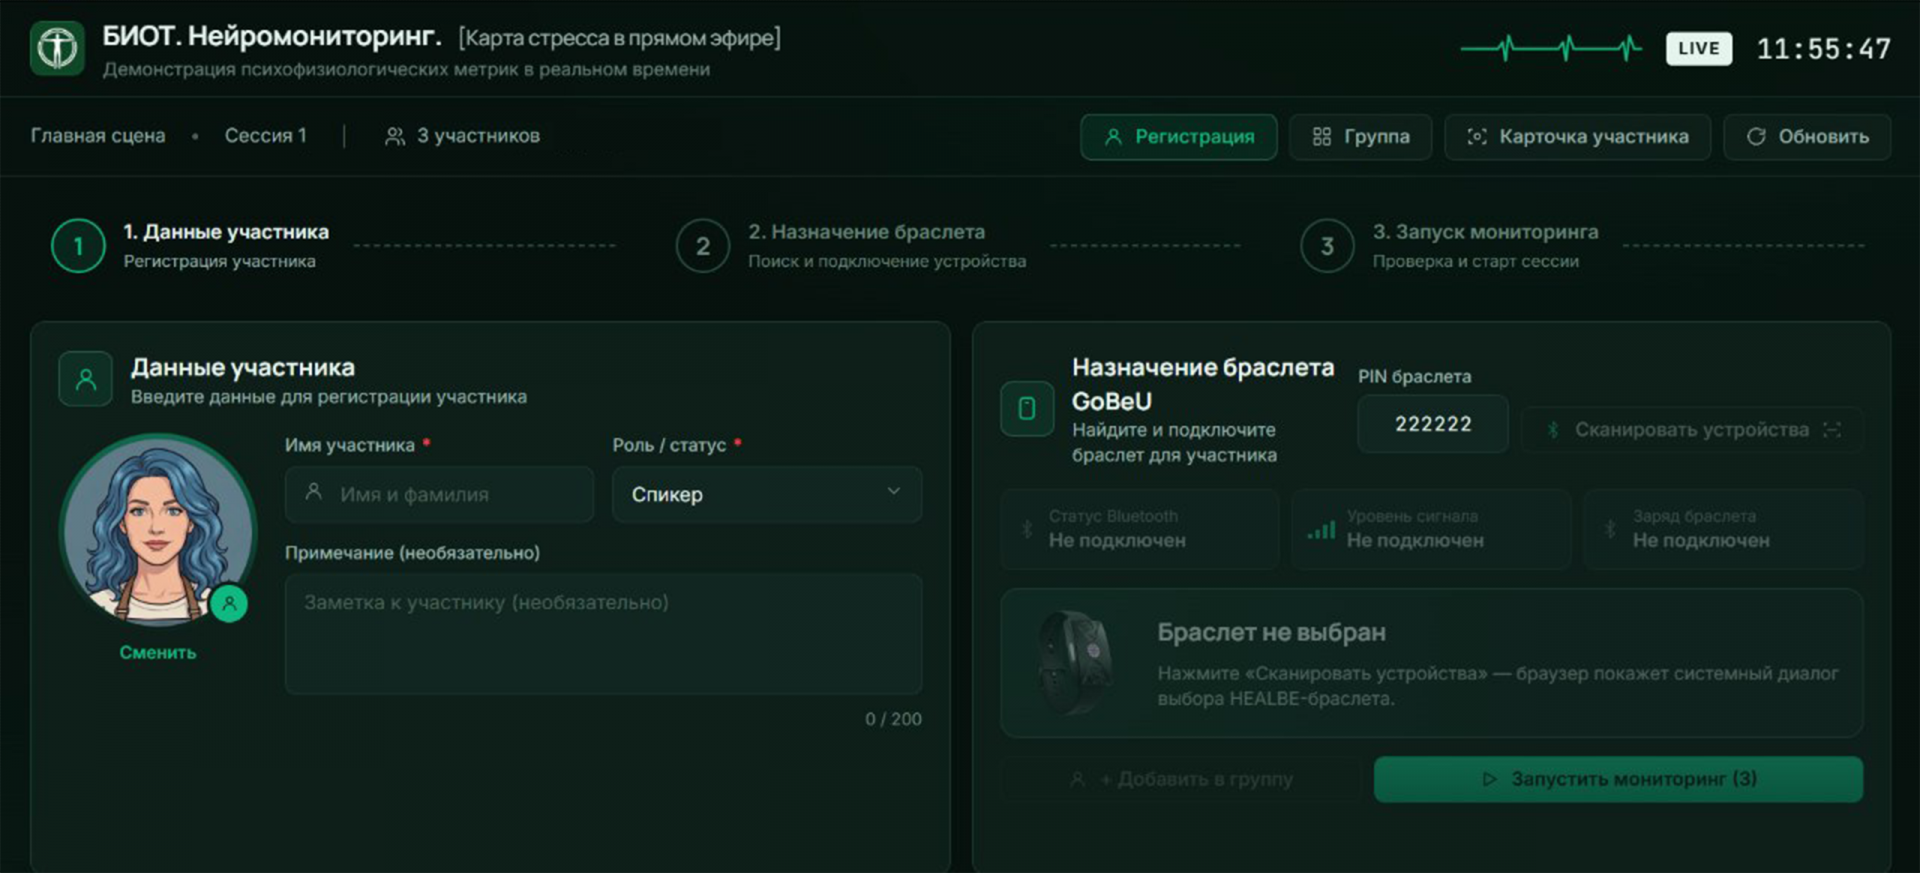Select step 1 circle Данные участника
The width and height of the screenshot is (1920, 873).
click(x=78, y=246)
